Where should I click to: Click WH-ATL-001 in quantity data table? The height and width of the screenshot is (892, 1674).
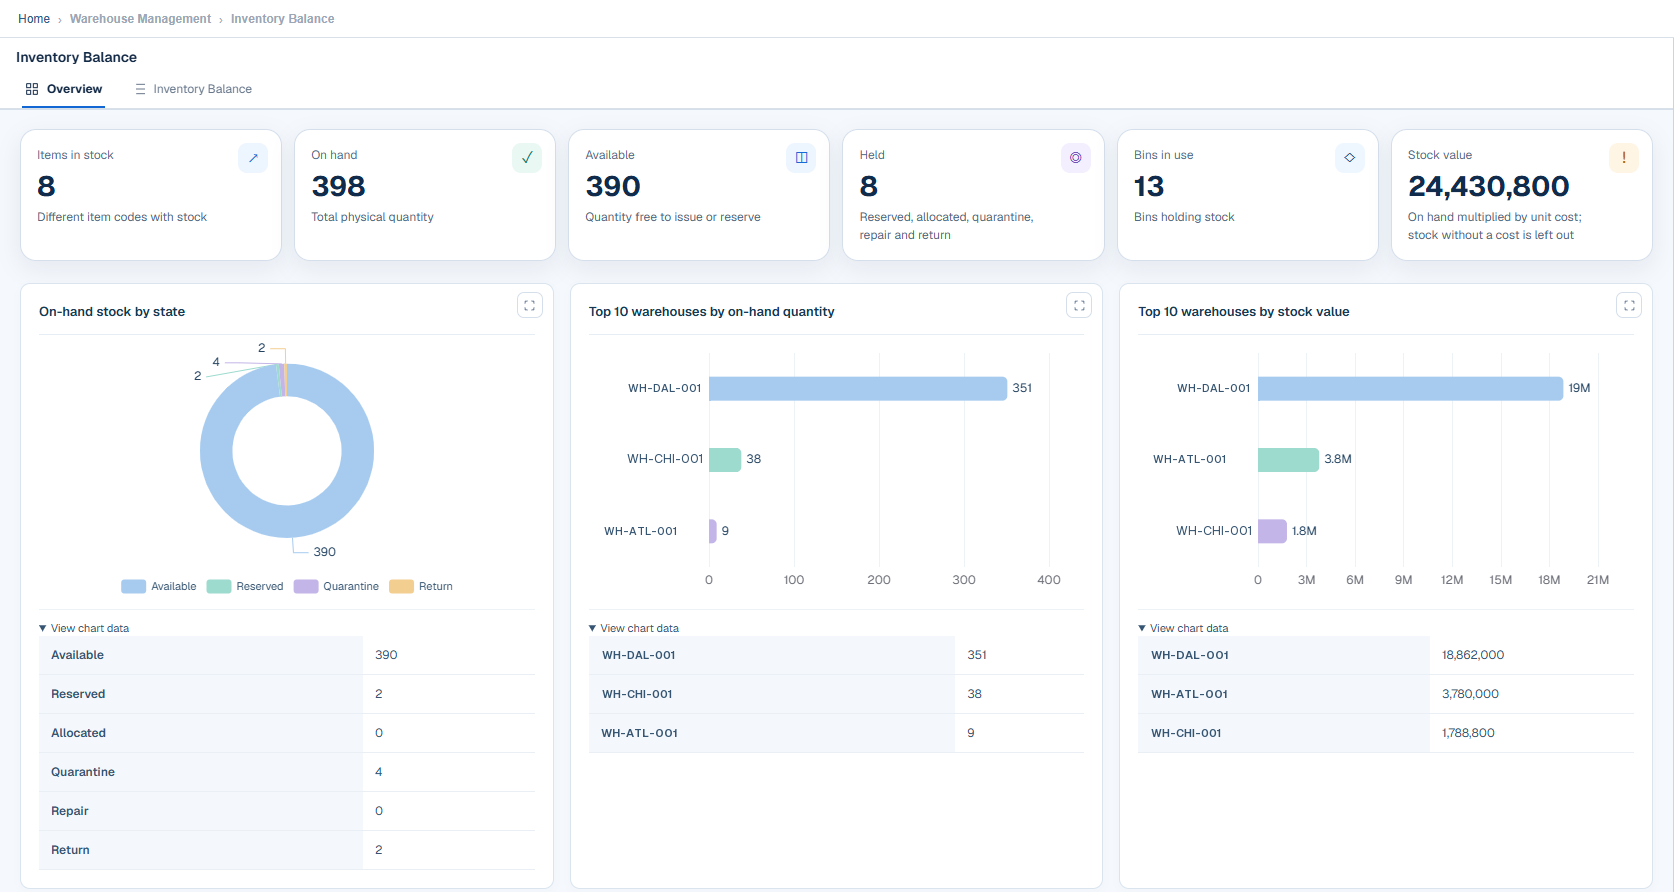(640, 733)
